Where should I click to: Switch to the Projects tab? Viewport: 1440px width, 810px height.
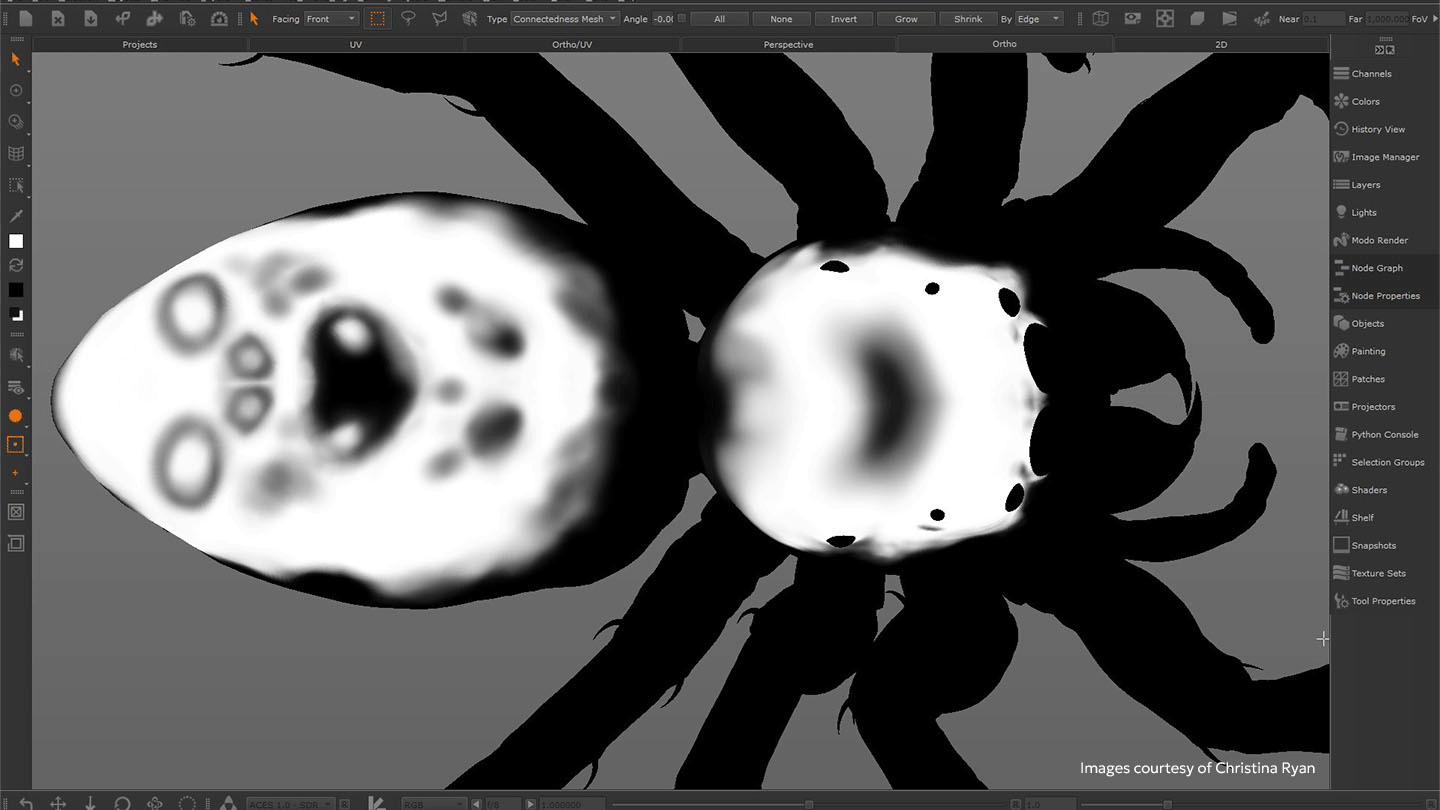coord(140,44)
